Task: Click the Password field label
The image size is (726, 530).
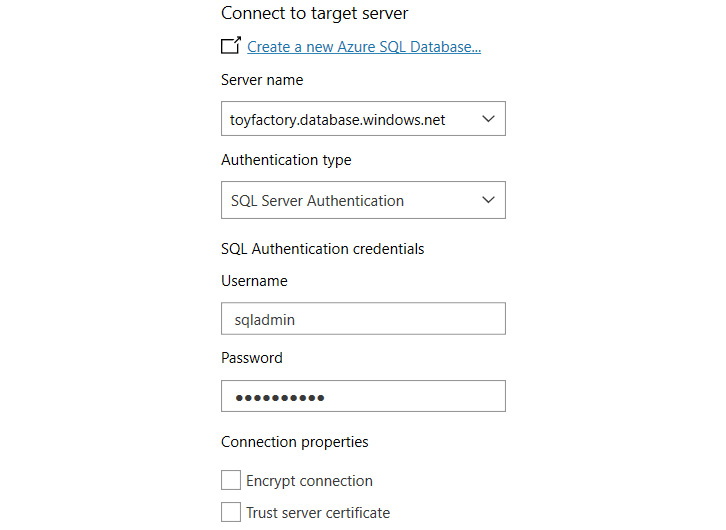Action: coord(252,358)
